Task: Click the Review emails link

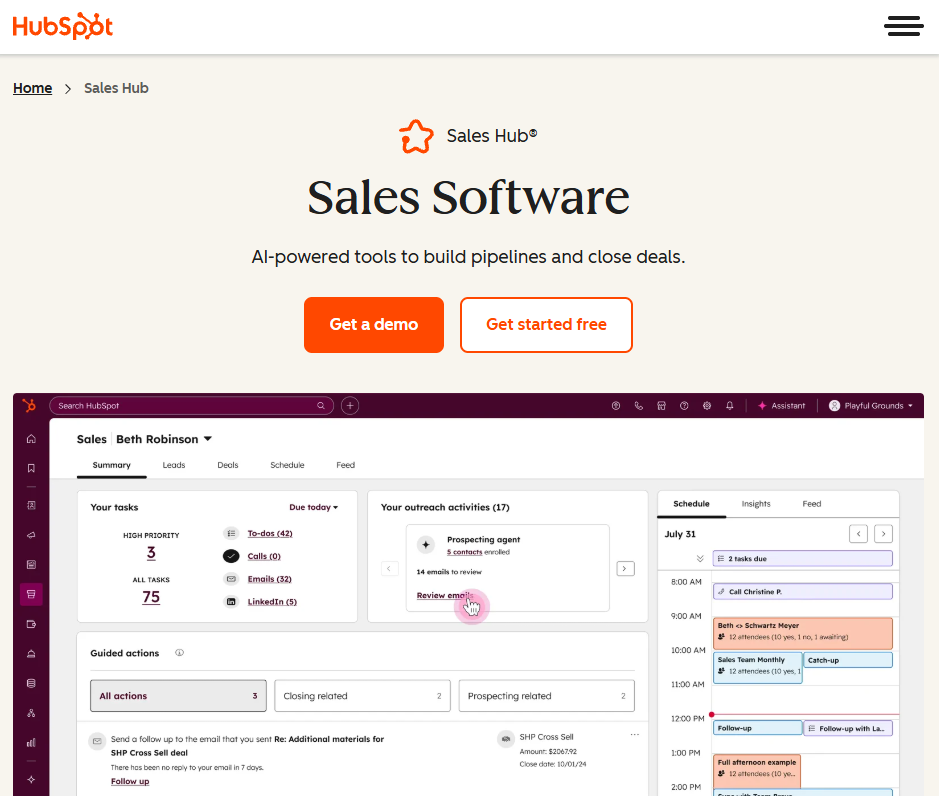Action: (x=445, y=595)
